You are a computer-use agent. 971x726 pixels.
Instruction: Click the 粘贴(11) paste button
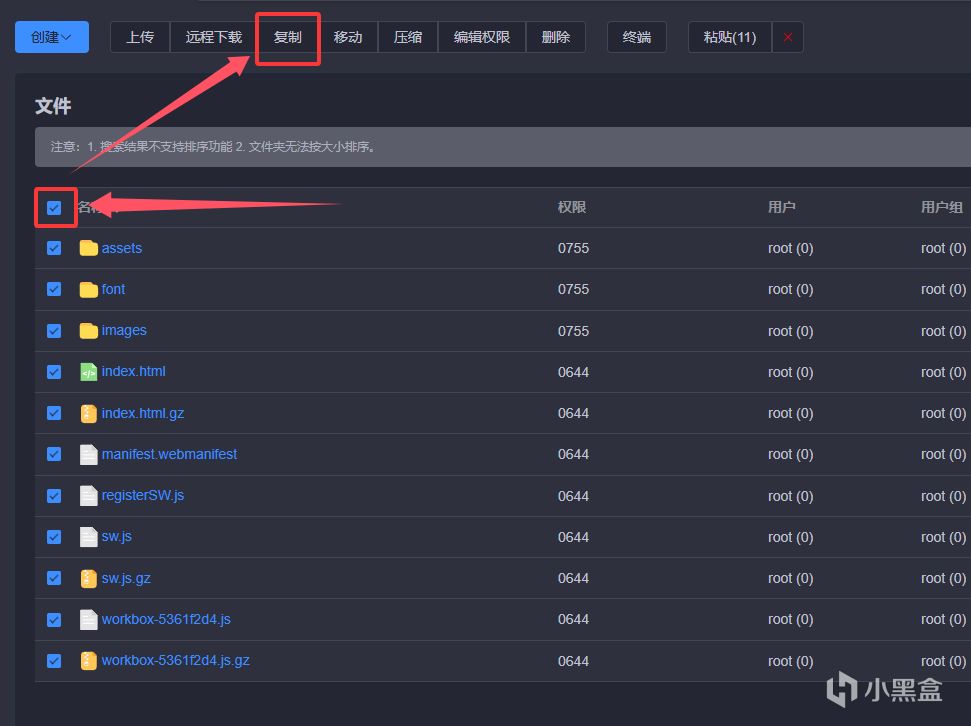tap(730, 37)
